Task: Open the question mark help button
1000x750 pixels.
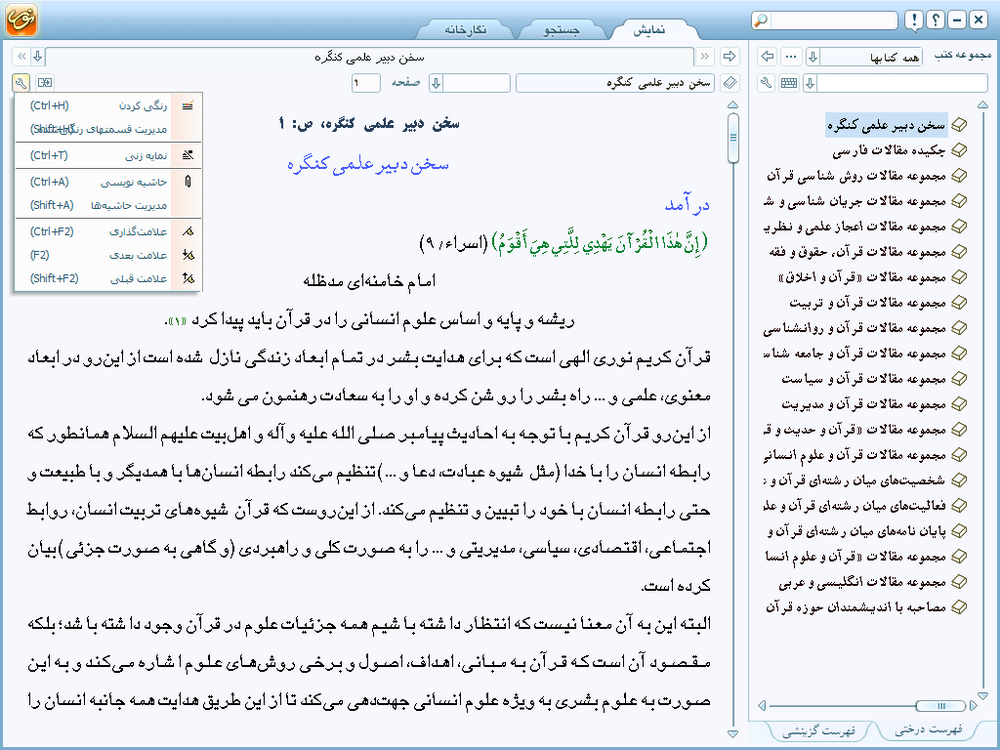Action: coord(936,20)
